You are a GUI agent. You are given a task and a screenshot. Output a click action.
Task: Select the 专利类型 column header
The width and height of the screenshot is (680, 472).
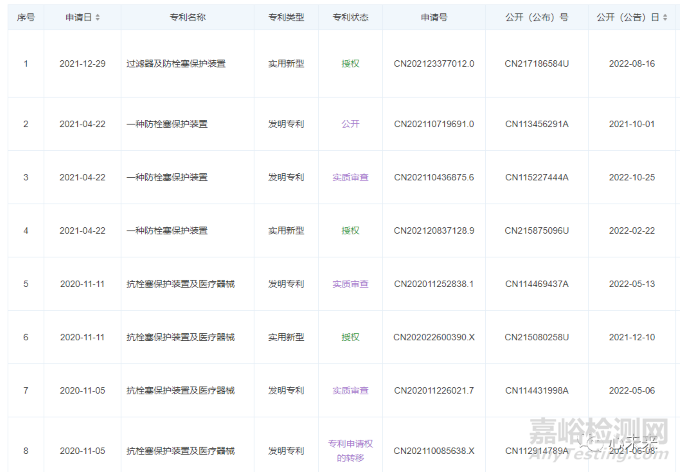(x=286, y=18)
